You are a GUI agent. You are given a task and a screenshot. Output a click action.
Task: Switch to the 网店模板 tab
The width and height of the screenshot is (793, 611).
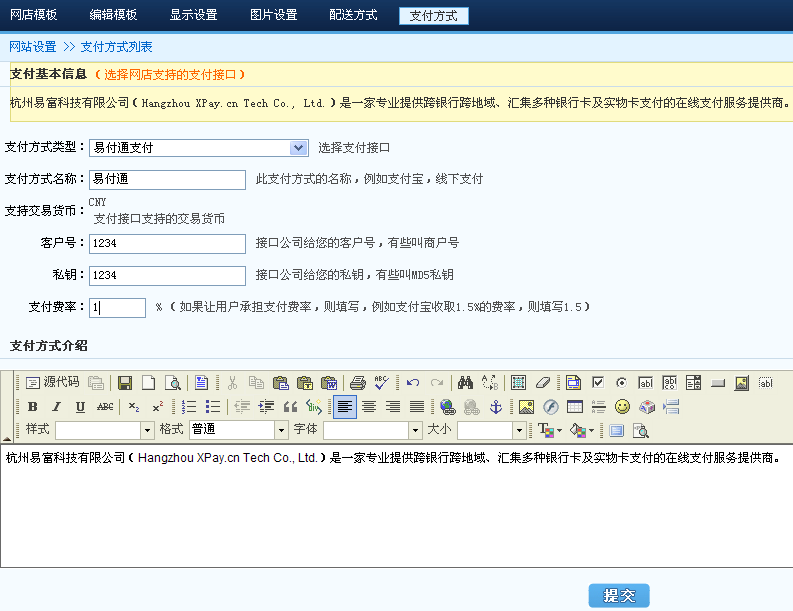(34, 15)
